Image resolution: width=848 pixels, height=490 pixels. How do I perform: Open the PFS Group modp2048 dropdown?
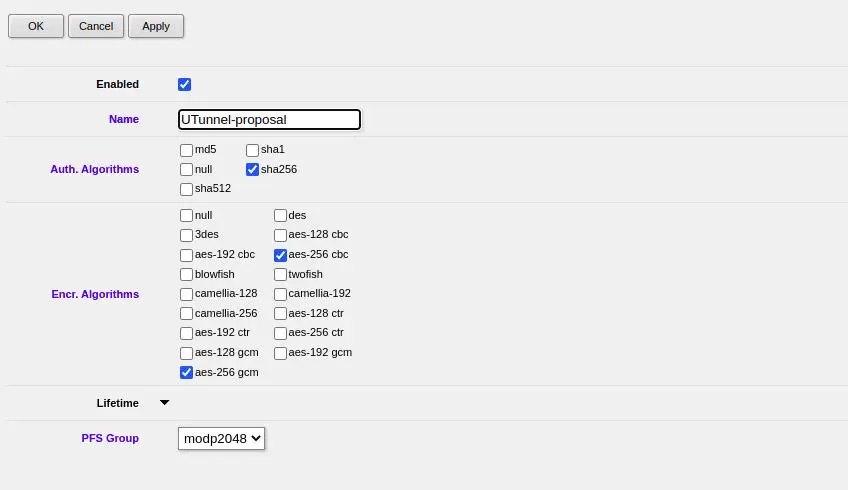pyautogui.click(x=221, y=439)
